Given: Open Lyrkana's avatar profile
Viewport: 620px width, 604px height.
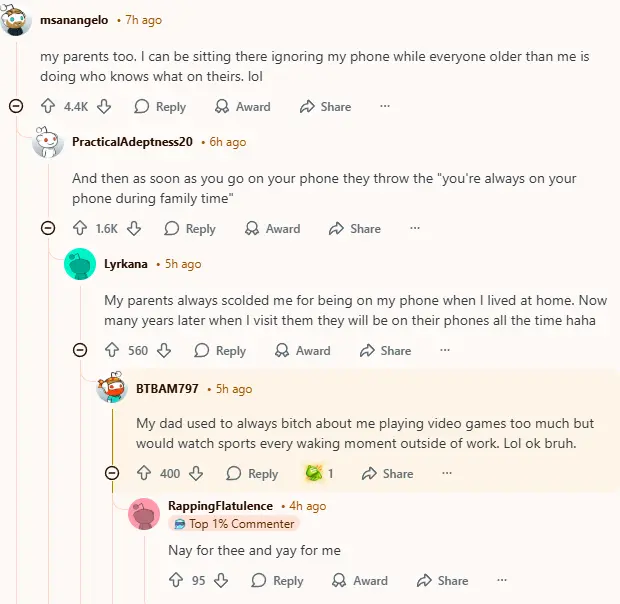Looking at the screenshot, I should 80,264.
